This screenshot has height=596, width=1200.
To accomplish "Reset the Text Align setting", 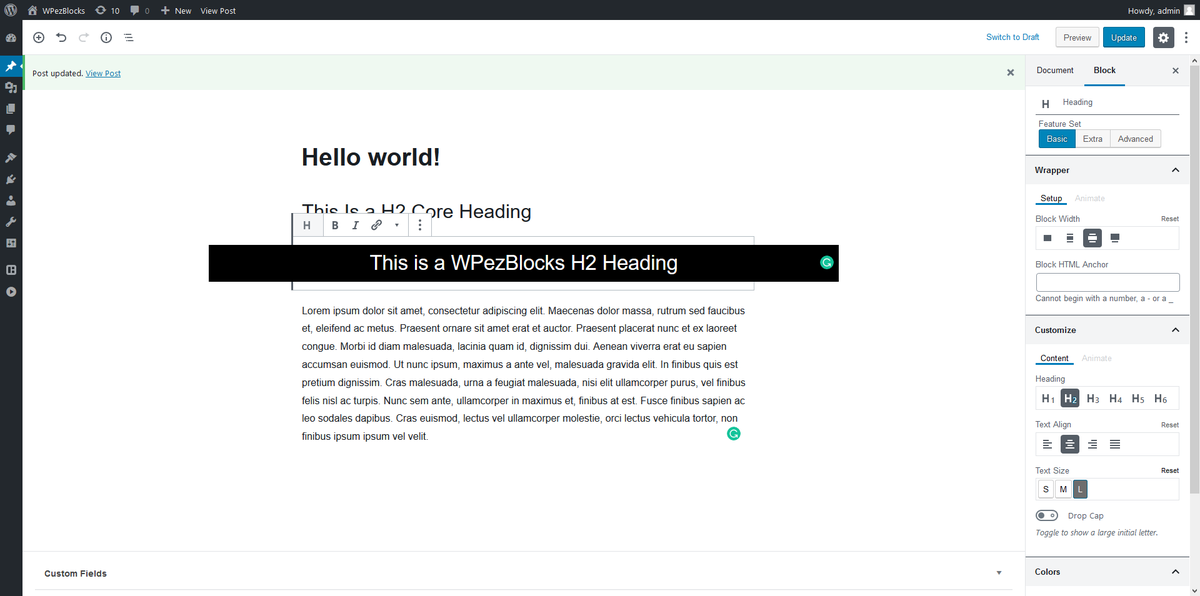I will tap(1170, 425).
